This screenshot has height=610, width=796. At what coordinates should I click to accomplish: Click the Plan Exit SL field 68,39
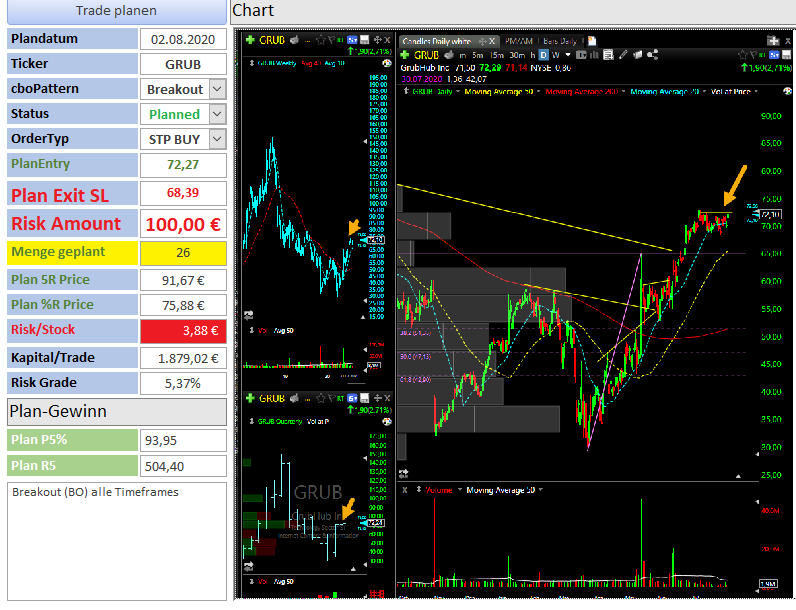click(x=183, y=193)
